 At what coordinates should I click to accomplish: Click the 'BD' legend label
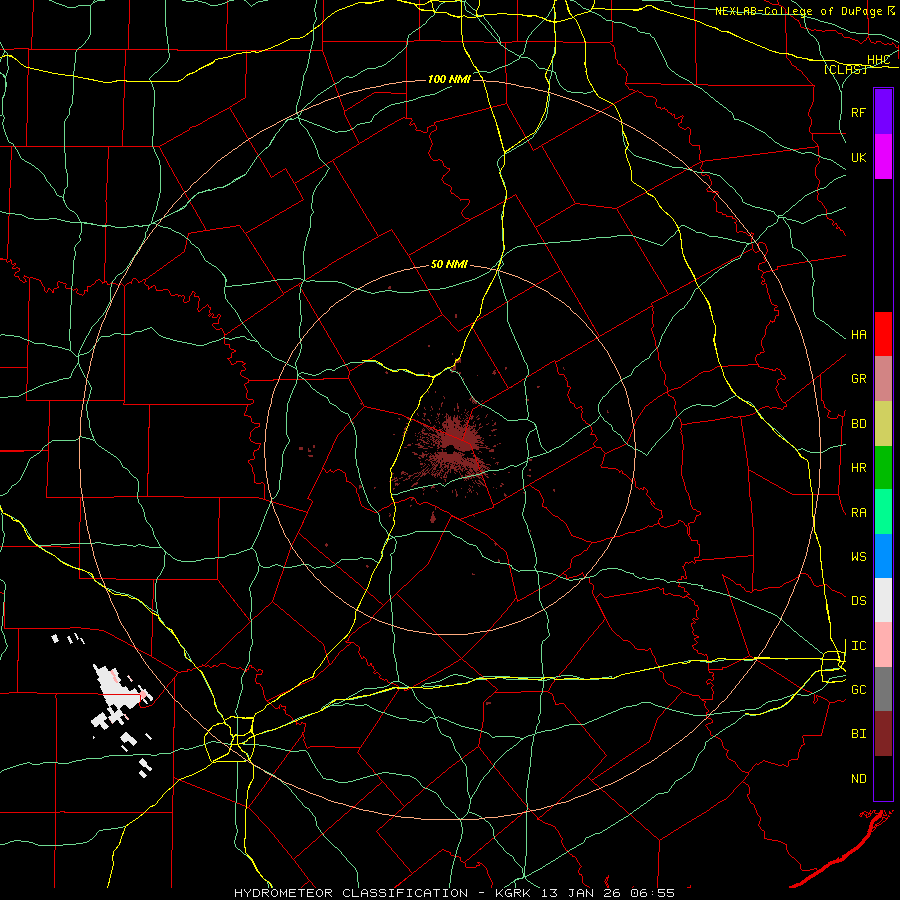click(x=858, y=424)
